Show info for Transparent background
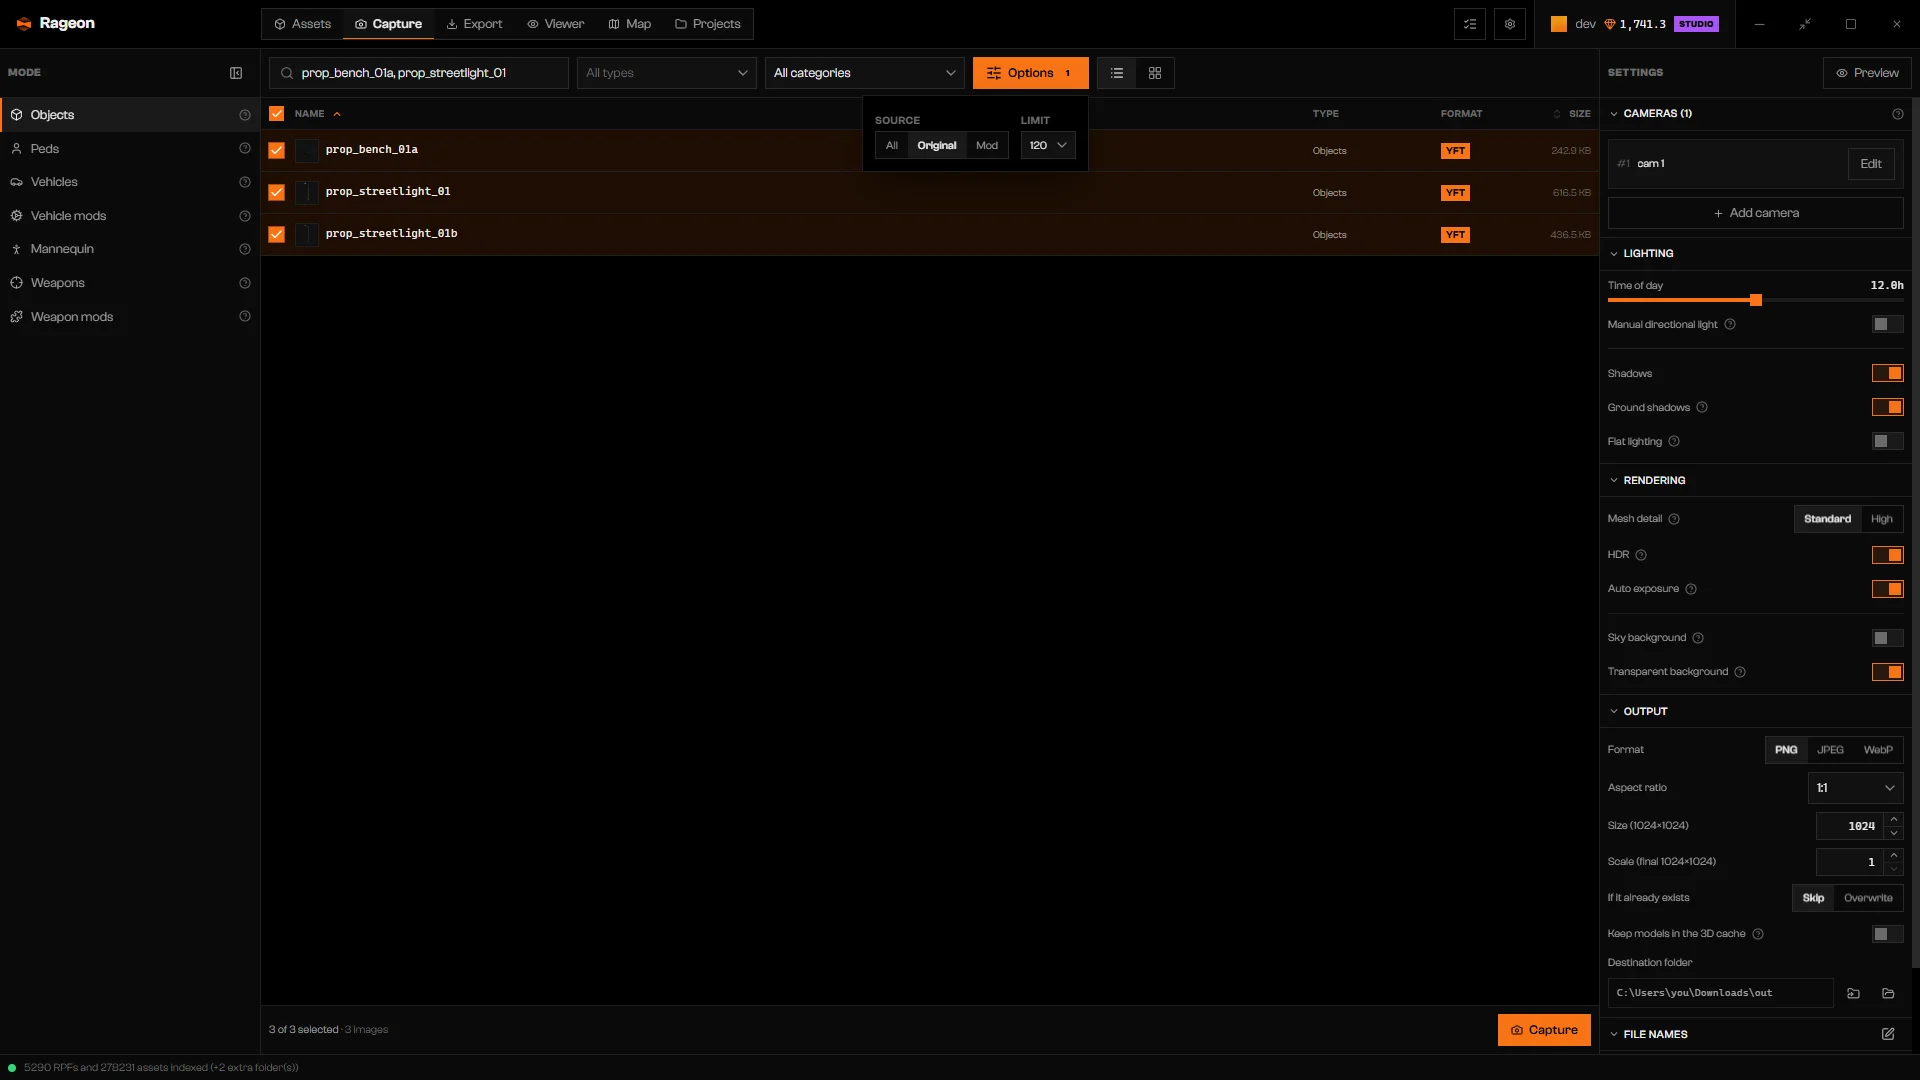 [x=1740, y=672]
